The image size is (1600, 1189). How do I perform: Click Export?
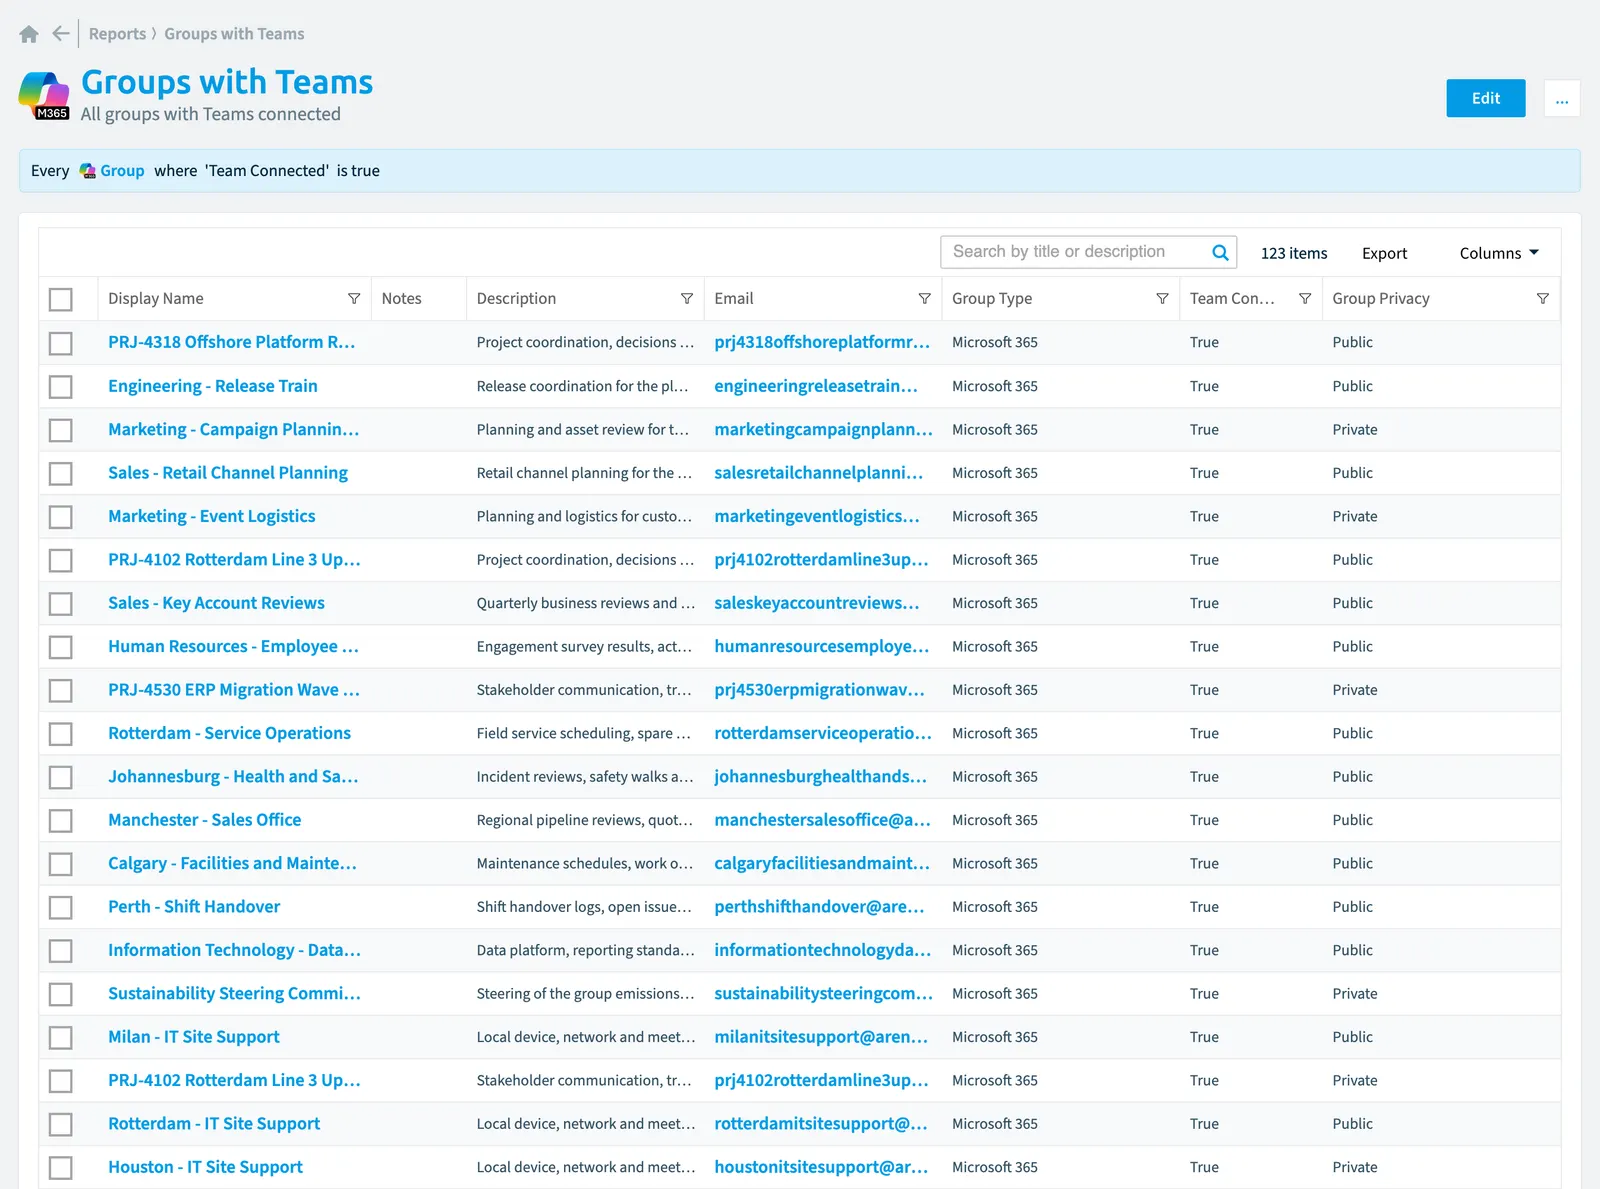[1384, 254]
